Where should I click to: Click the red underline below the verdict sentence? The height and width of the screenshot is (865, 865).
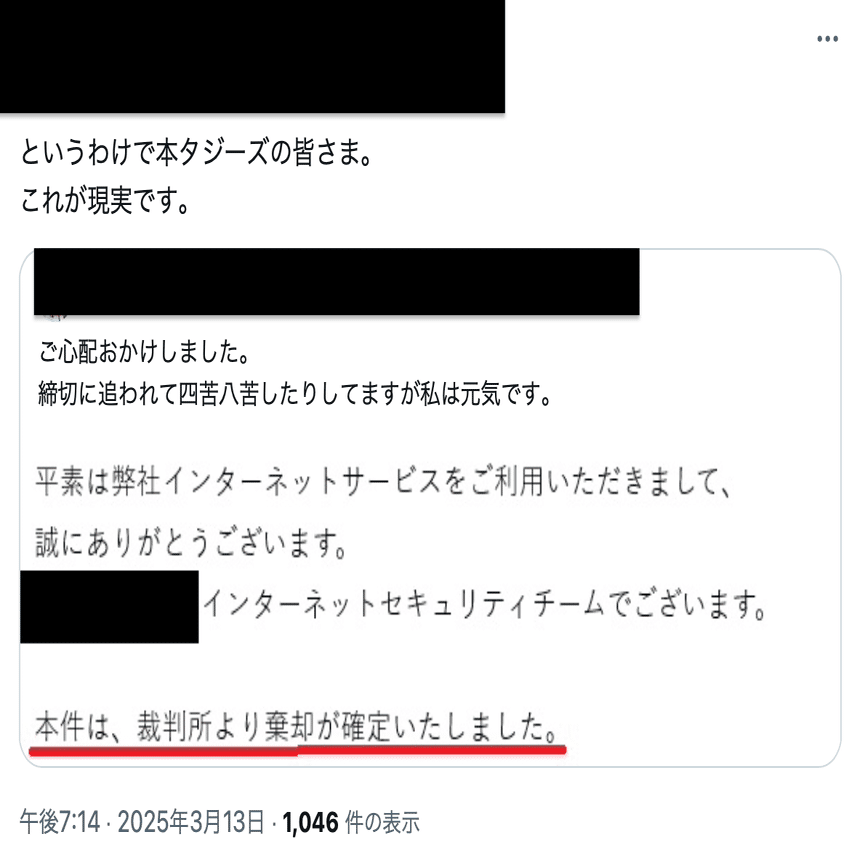tap(297, 750)
